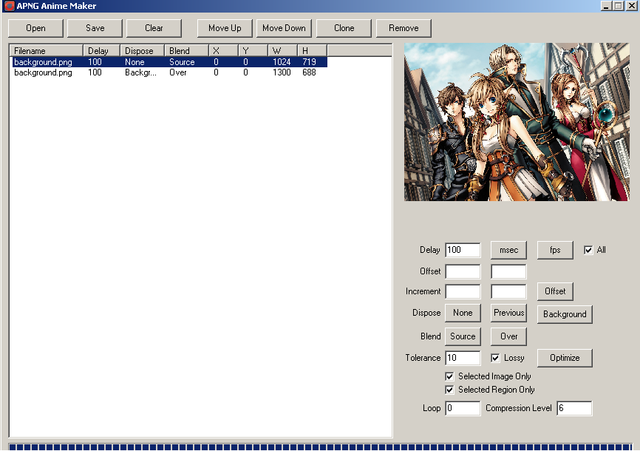Click the Delay column header
The image size is (640, 451).
point(101,51)
